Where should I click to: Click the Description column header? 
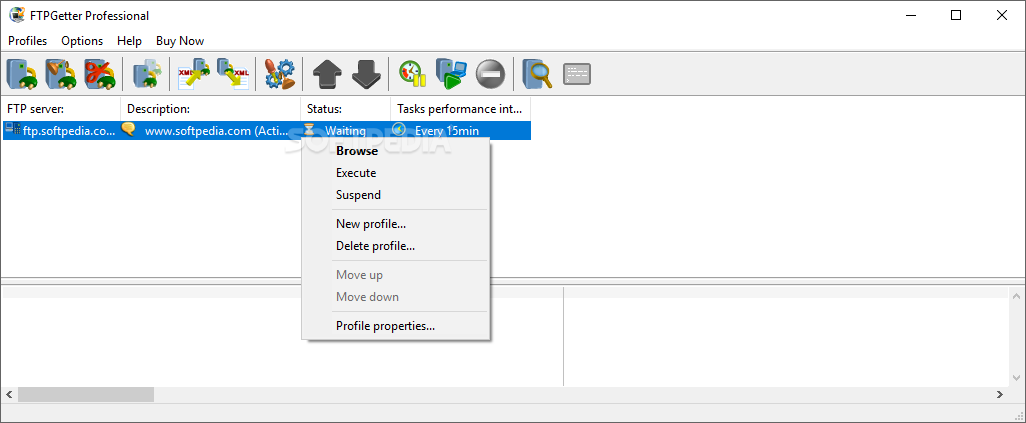click(x=211, y=109)
